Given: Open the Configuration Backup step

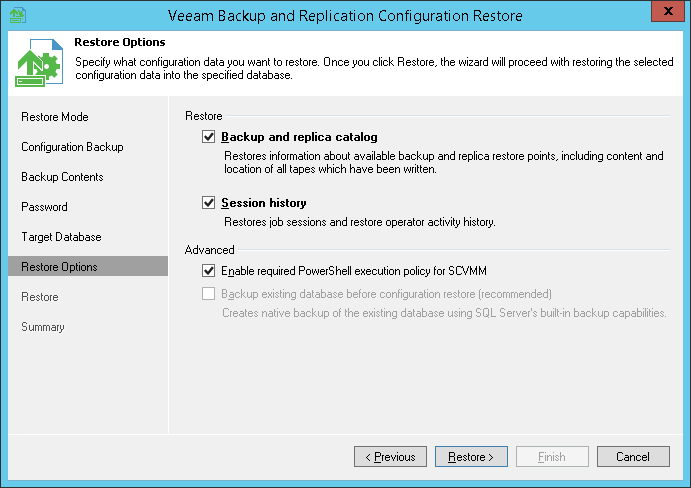Looking at the screenshot, I should point(72,147).
